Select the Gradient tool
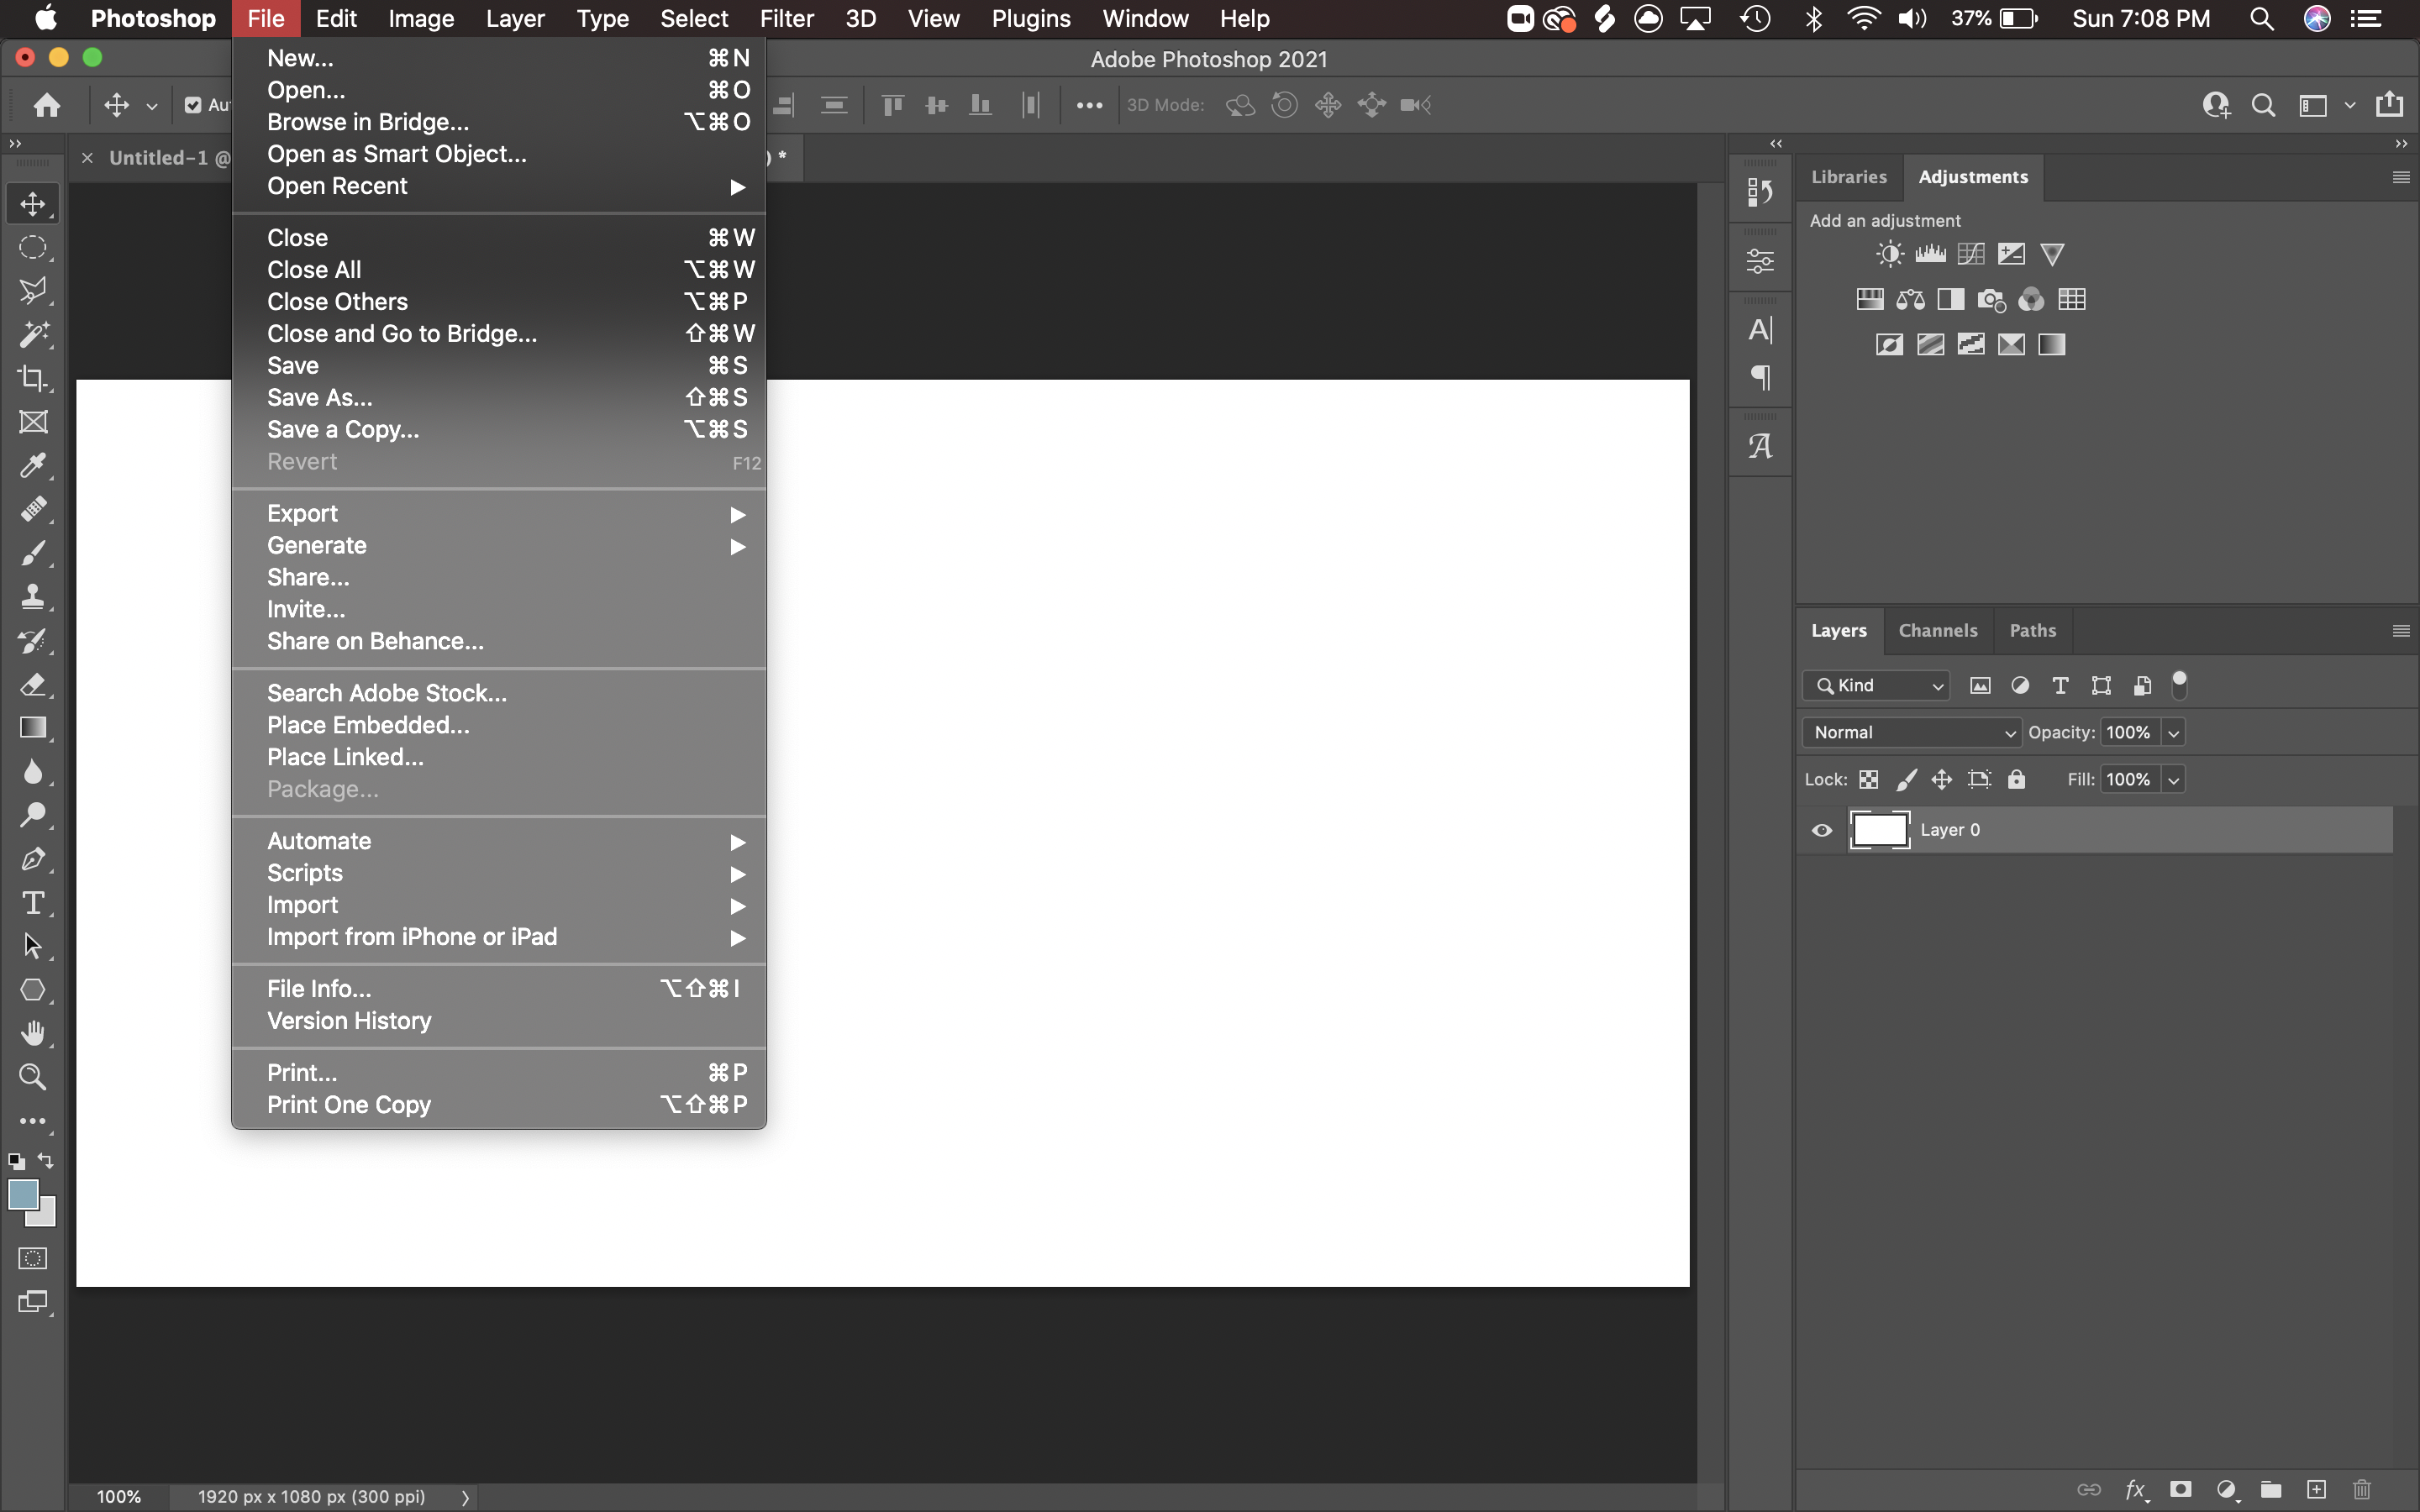The image size is (2420, 1512). [x=33, y=728]
